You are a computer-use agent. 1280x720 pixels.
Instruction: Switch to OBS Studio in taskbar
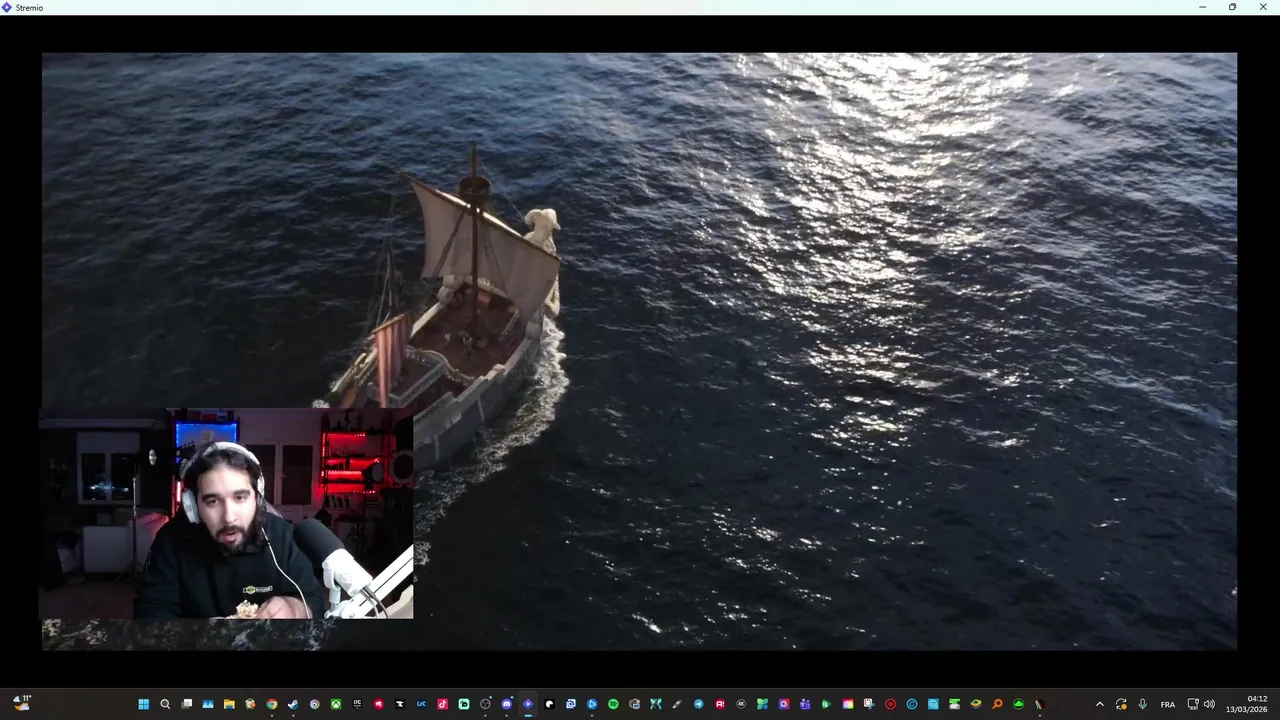click(x=485, y=704)
